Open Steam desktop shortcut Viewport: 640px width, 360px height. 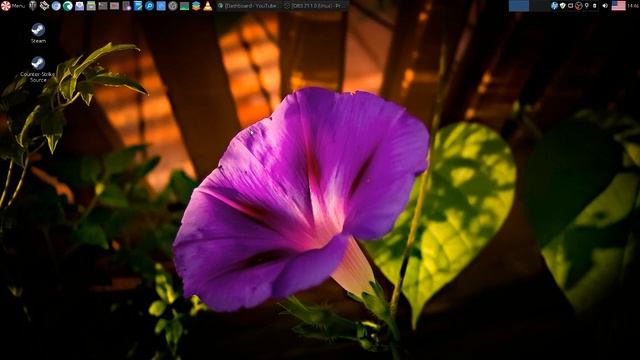pos(38,33)
